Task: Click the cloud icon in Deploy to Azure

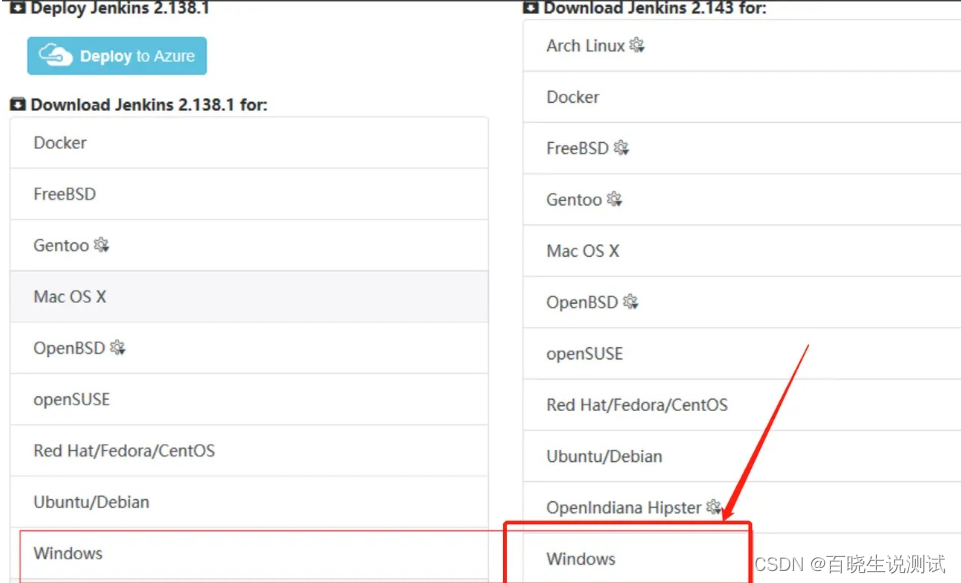Action: pyautogui.click(x=56, y=55)
